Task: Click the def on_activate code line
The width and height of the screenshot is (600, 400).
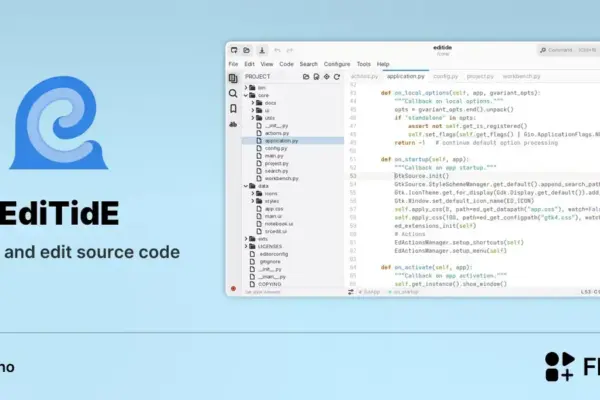Action: tap(427, 268)
